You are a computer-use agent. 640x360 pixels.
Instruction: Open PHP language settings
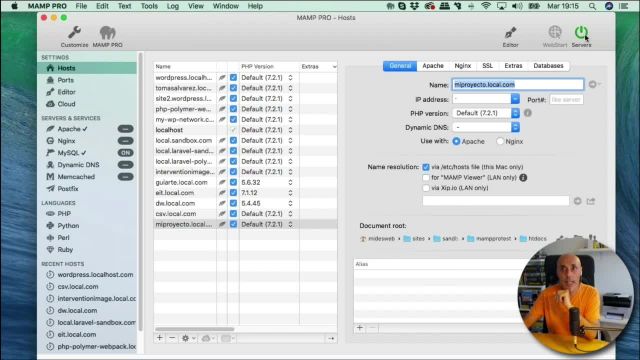click(64, 213)
